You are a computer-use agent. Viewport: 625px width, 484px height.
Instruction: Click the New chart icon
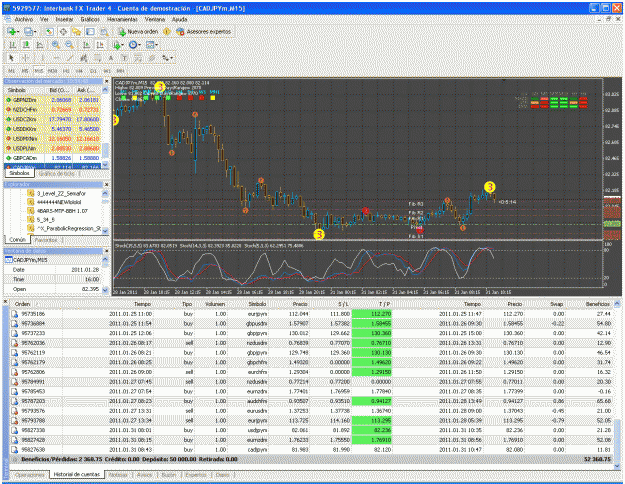pos(11,31)
